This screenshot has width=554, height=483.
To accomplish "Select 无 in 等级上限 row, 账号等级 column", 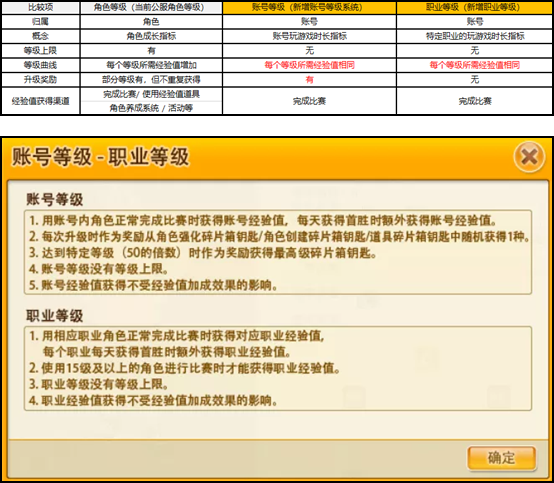I will pos(310,51).
